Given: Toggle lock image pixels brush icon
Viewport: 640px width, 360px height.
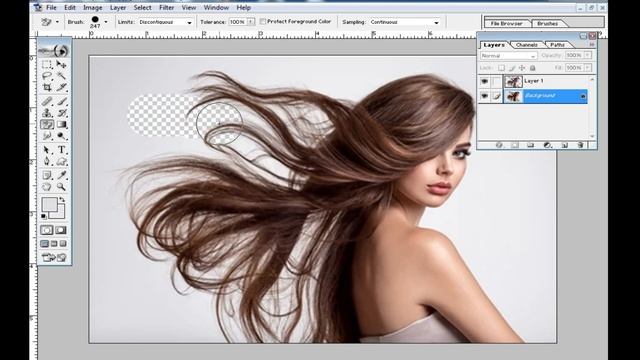Looking at the screenshot, I should pyautogui.click(x=512, y=68).
